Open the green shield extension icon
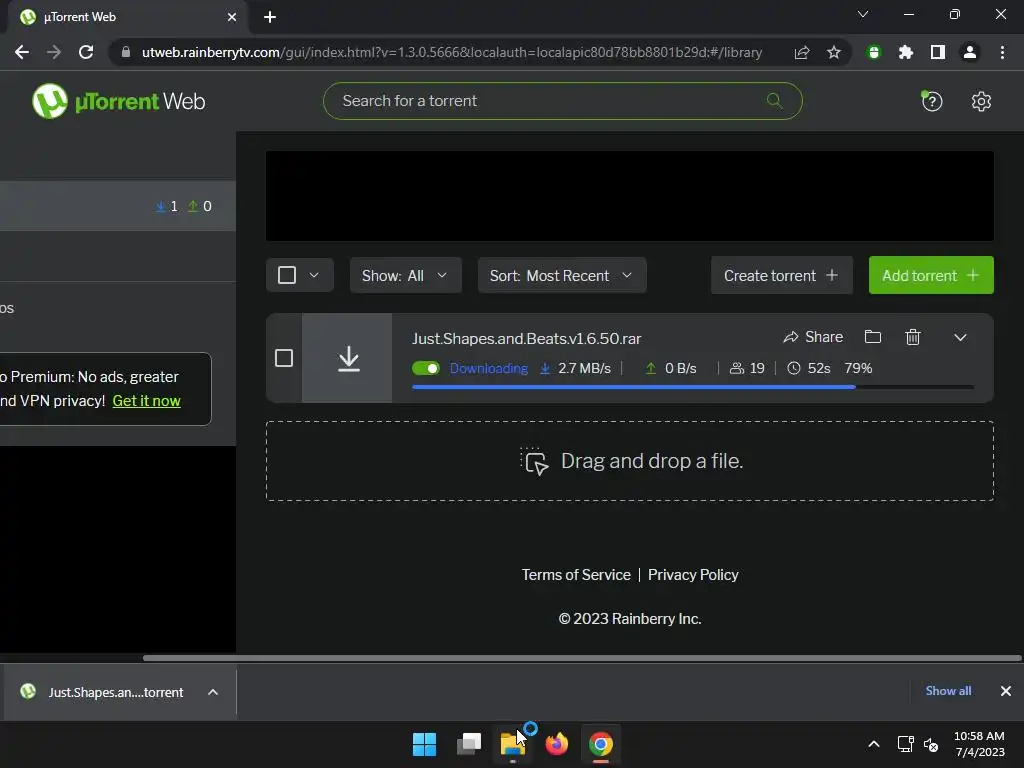 pos(874,52)
